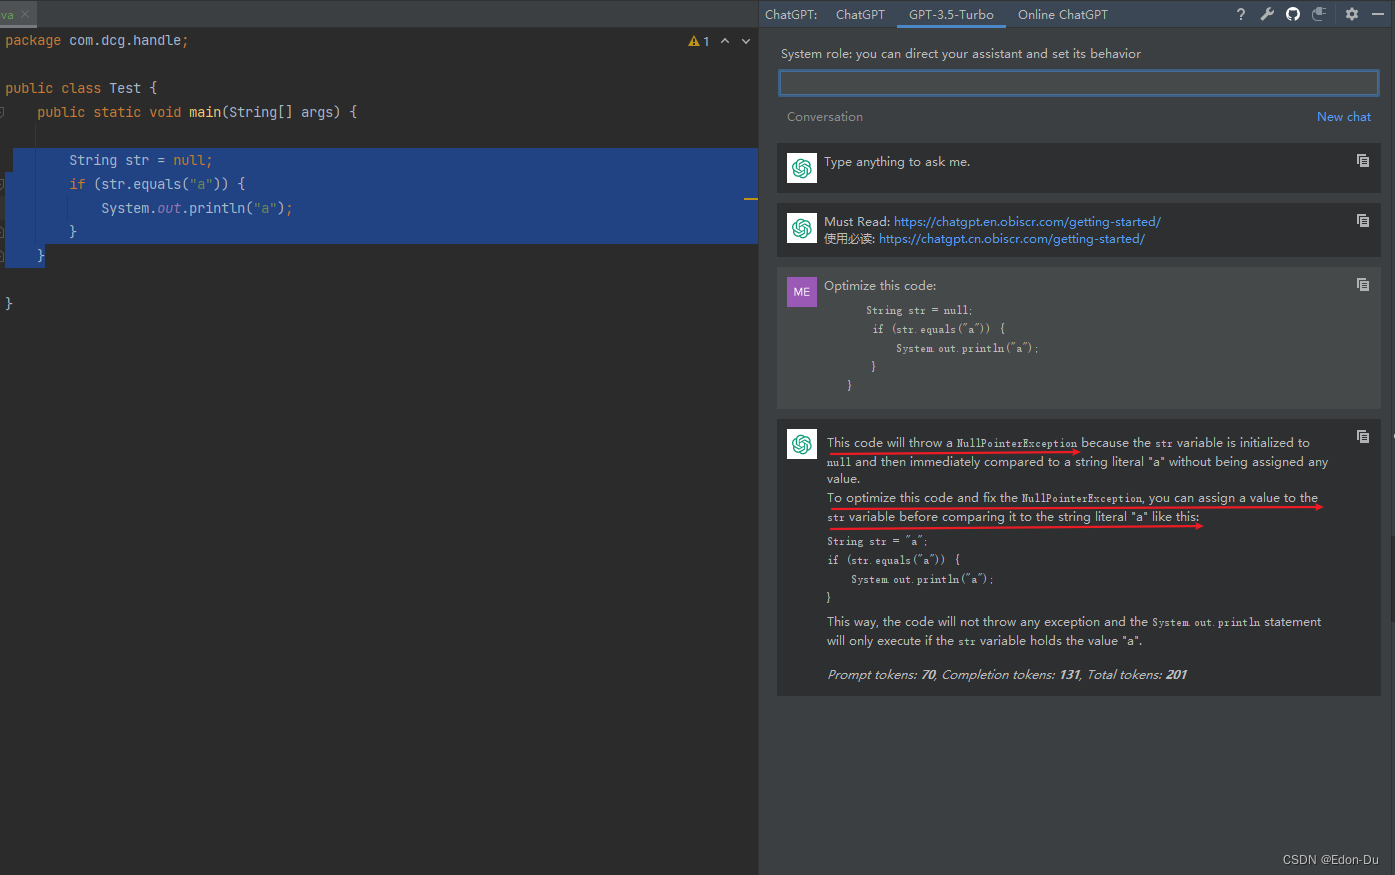Close the editor tab ending in 'va'
The image size is (1395, 875).
[25, 14]
